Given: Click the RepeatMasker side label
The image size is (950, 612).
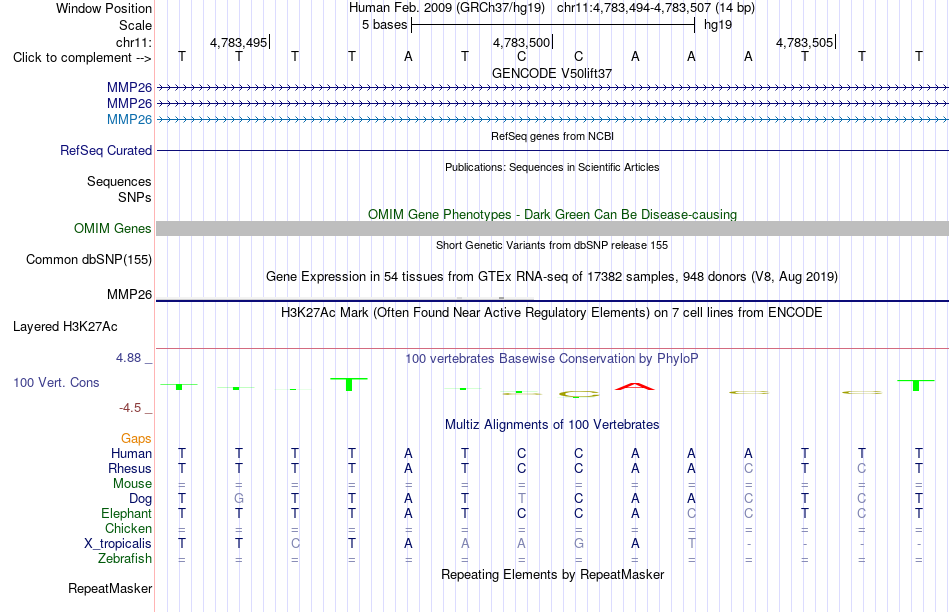Looking at the screenshot, I should click(x=110, y=588).
